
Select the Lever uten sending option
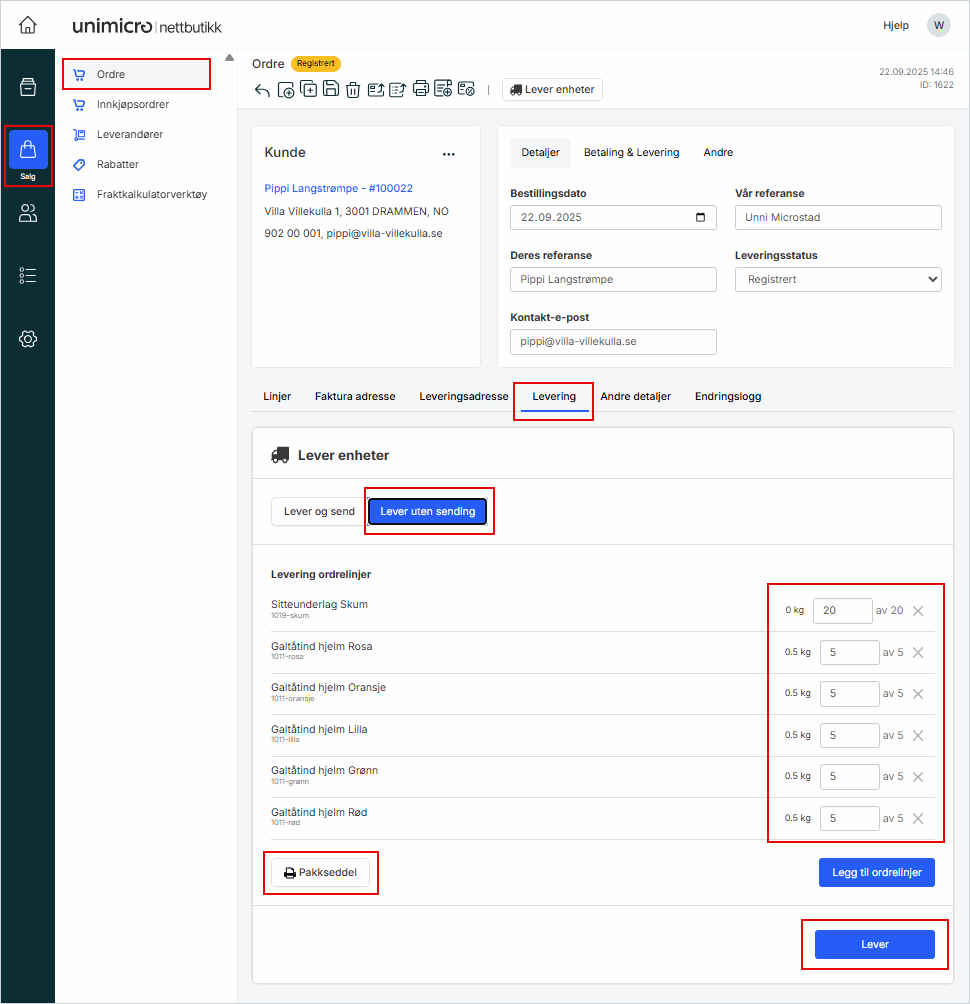pyautogui.click(x=428, y=512)
